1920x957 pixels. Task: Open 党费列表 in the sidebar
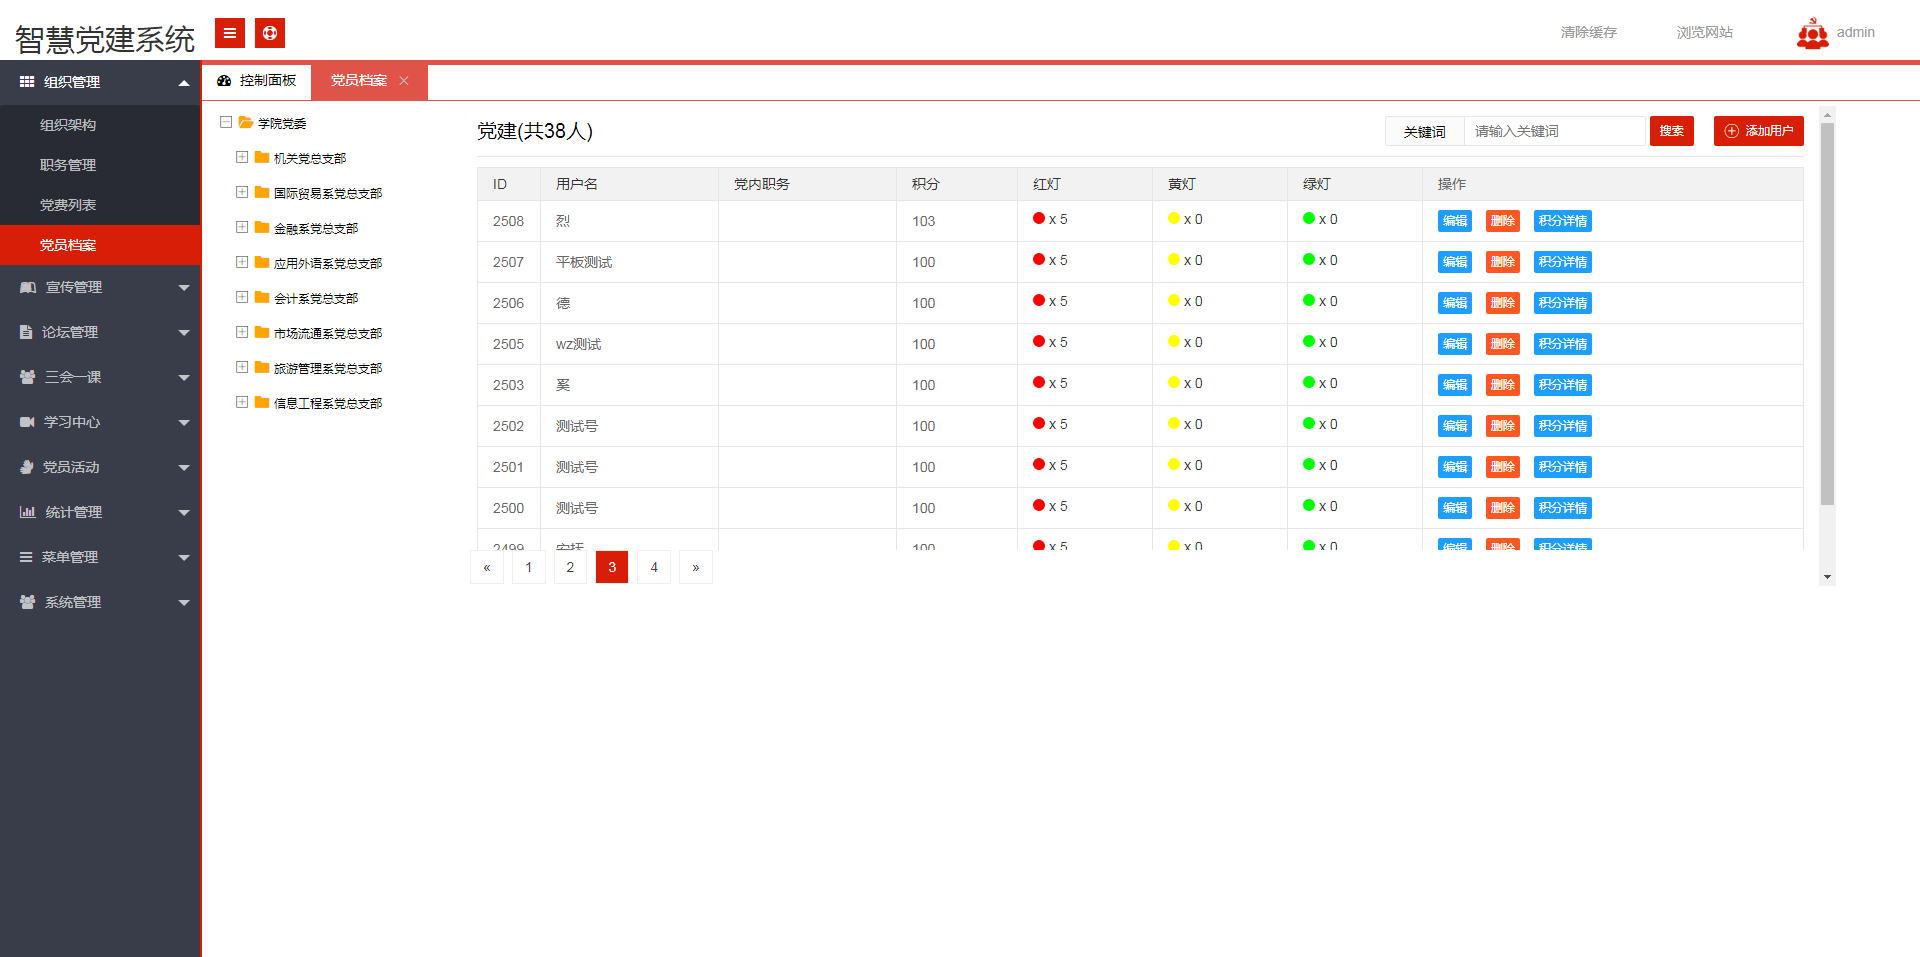(68, 205)
